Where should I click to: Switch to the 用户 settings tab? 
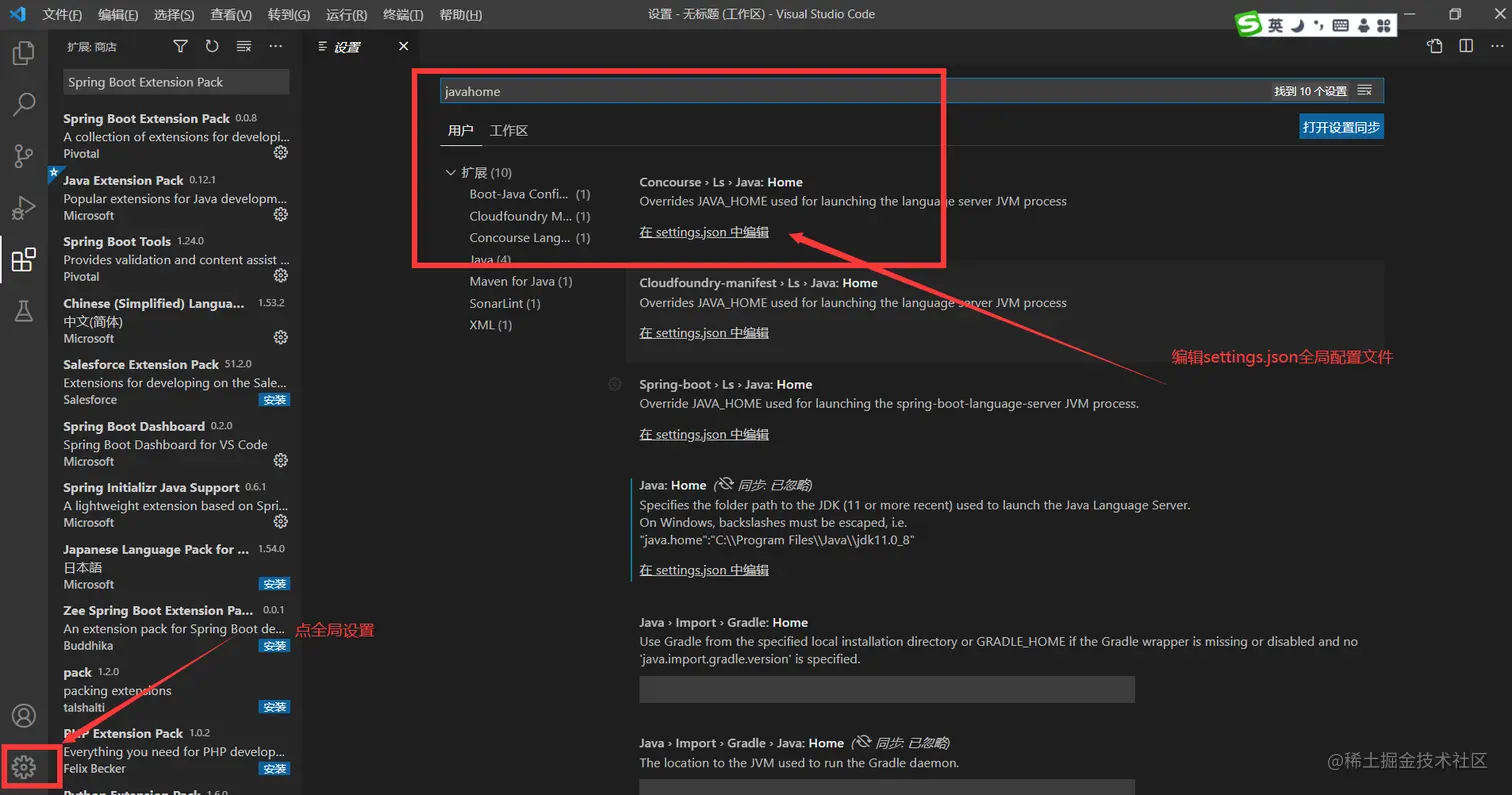click(460, 131)
